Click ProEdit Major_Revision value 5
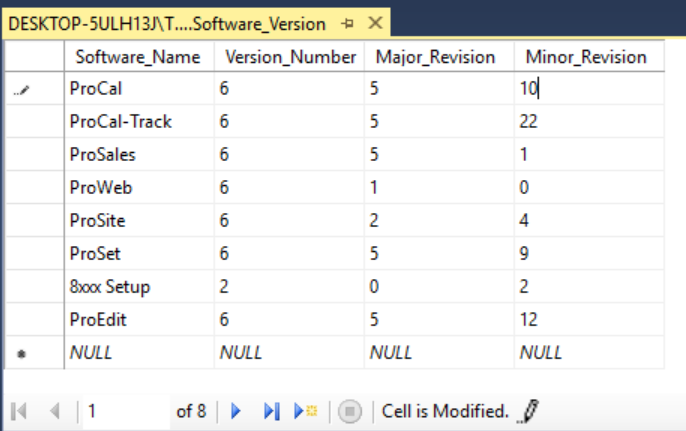 (x=439, y=319)
